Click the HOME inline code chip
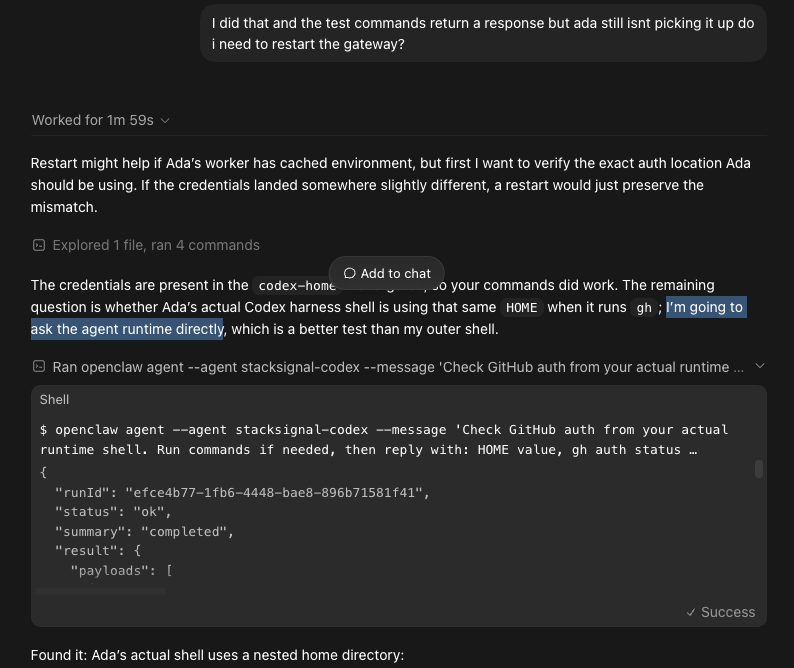 pyautogui.click(x=522, y=307)
